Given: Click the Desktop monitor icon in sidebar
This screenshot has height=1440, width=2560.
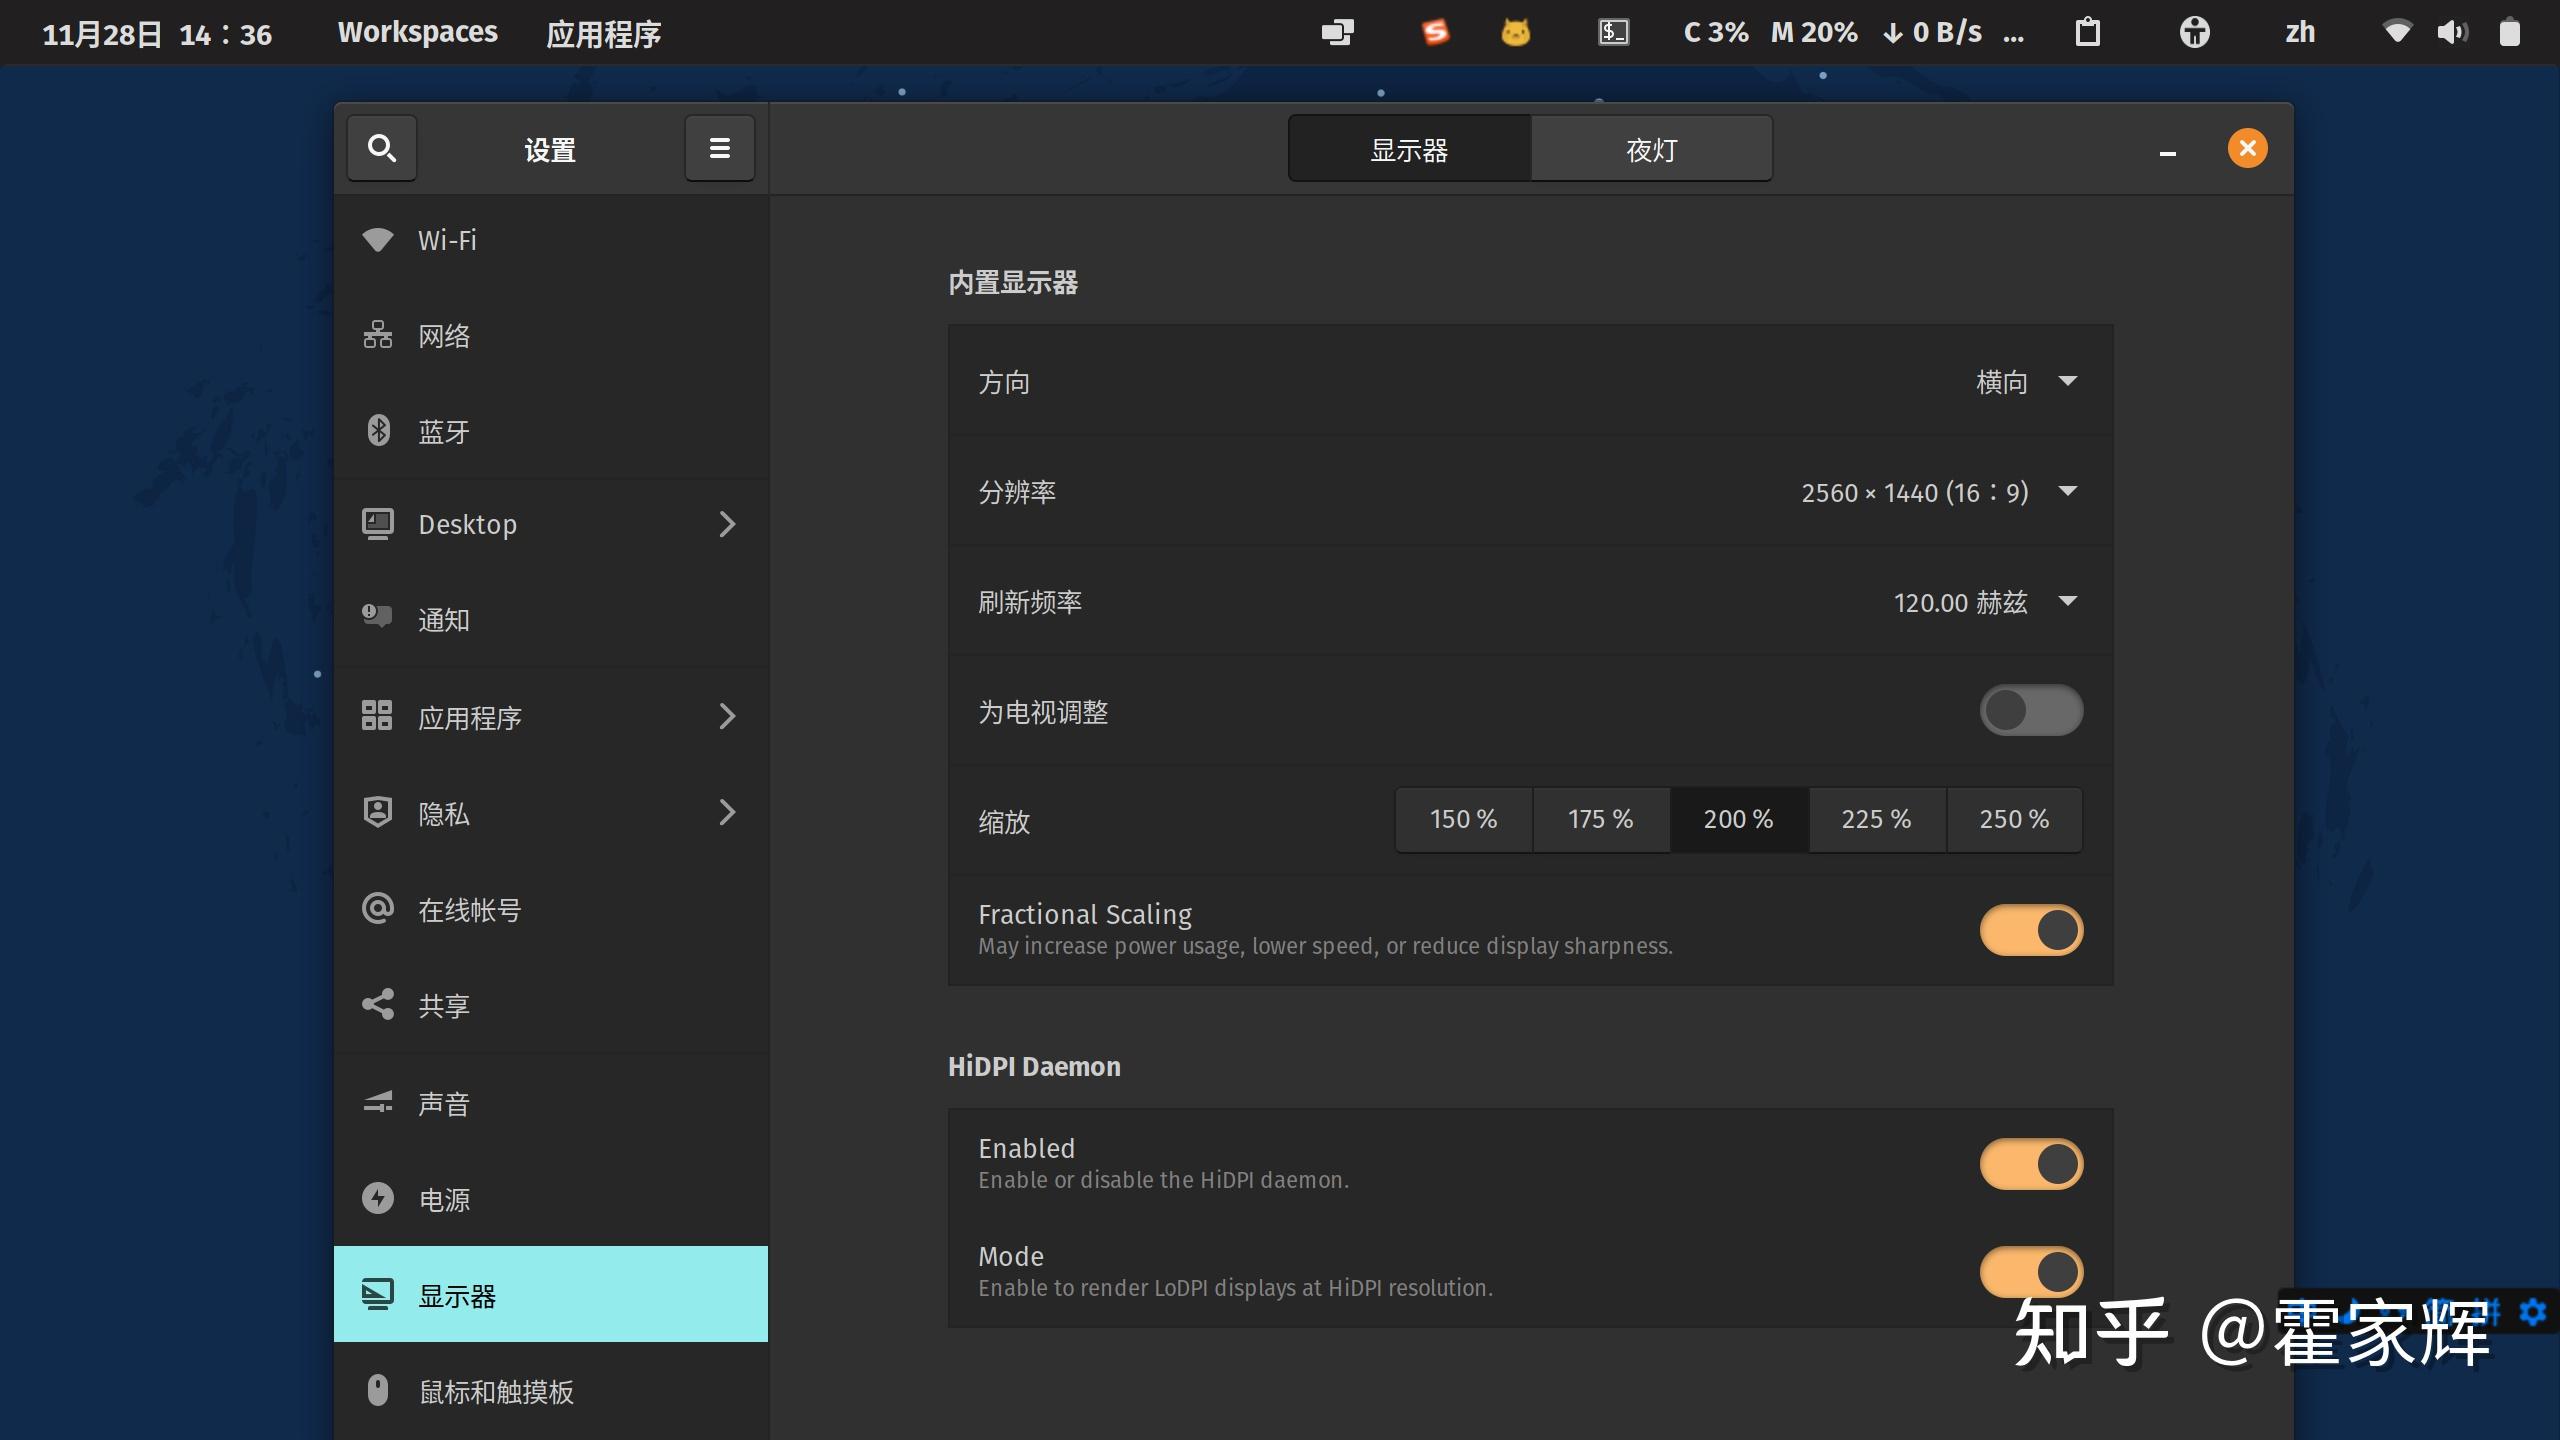Looking at the screenshot, I should click(x=377, y=524).
